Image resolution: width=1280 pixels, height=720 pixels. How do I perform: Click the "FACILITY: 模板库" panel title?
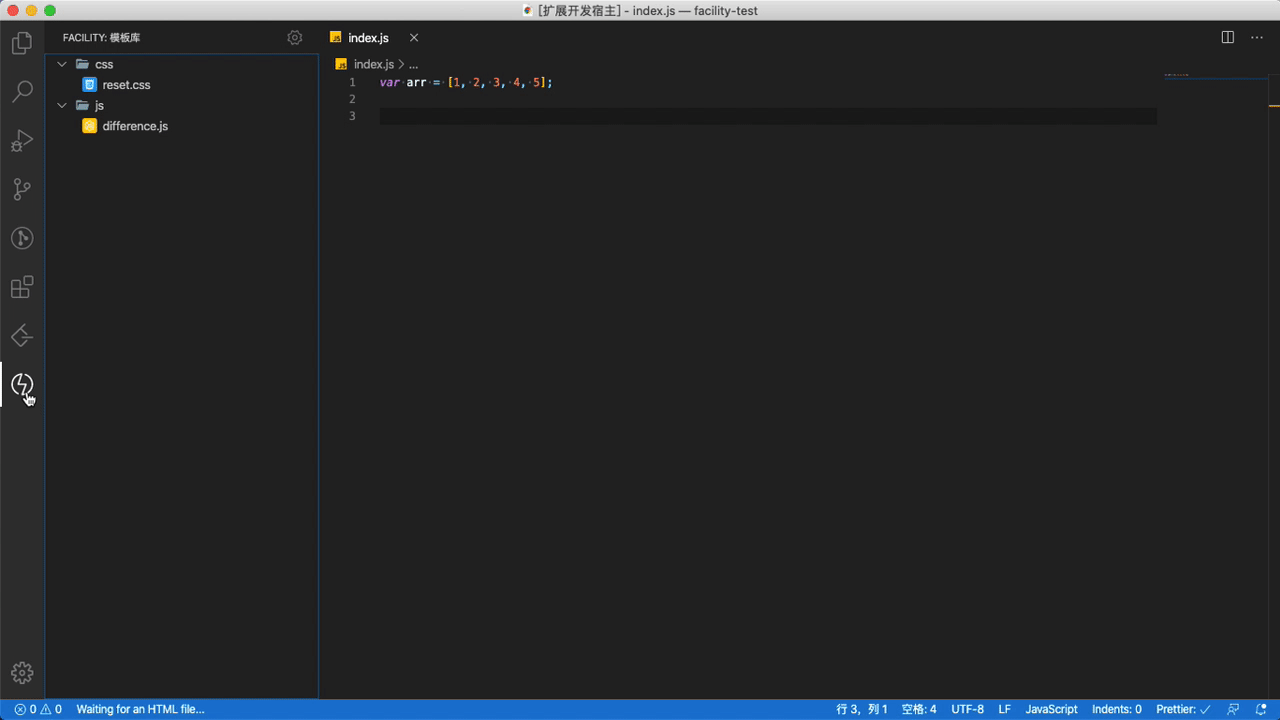point(101,38)
